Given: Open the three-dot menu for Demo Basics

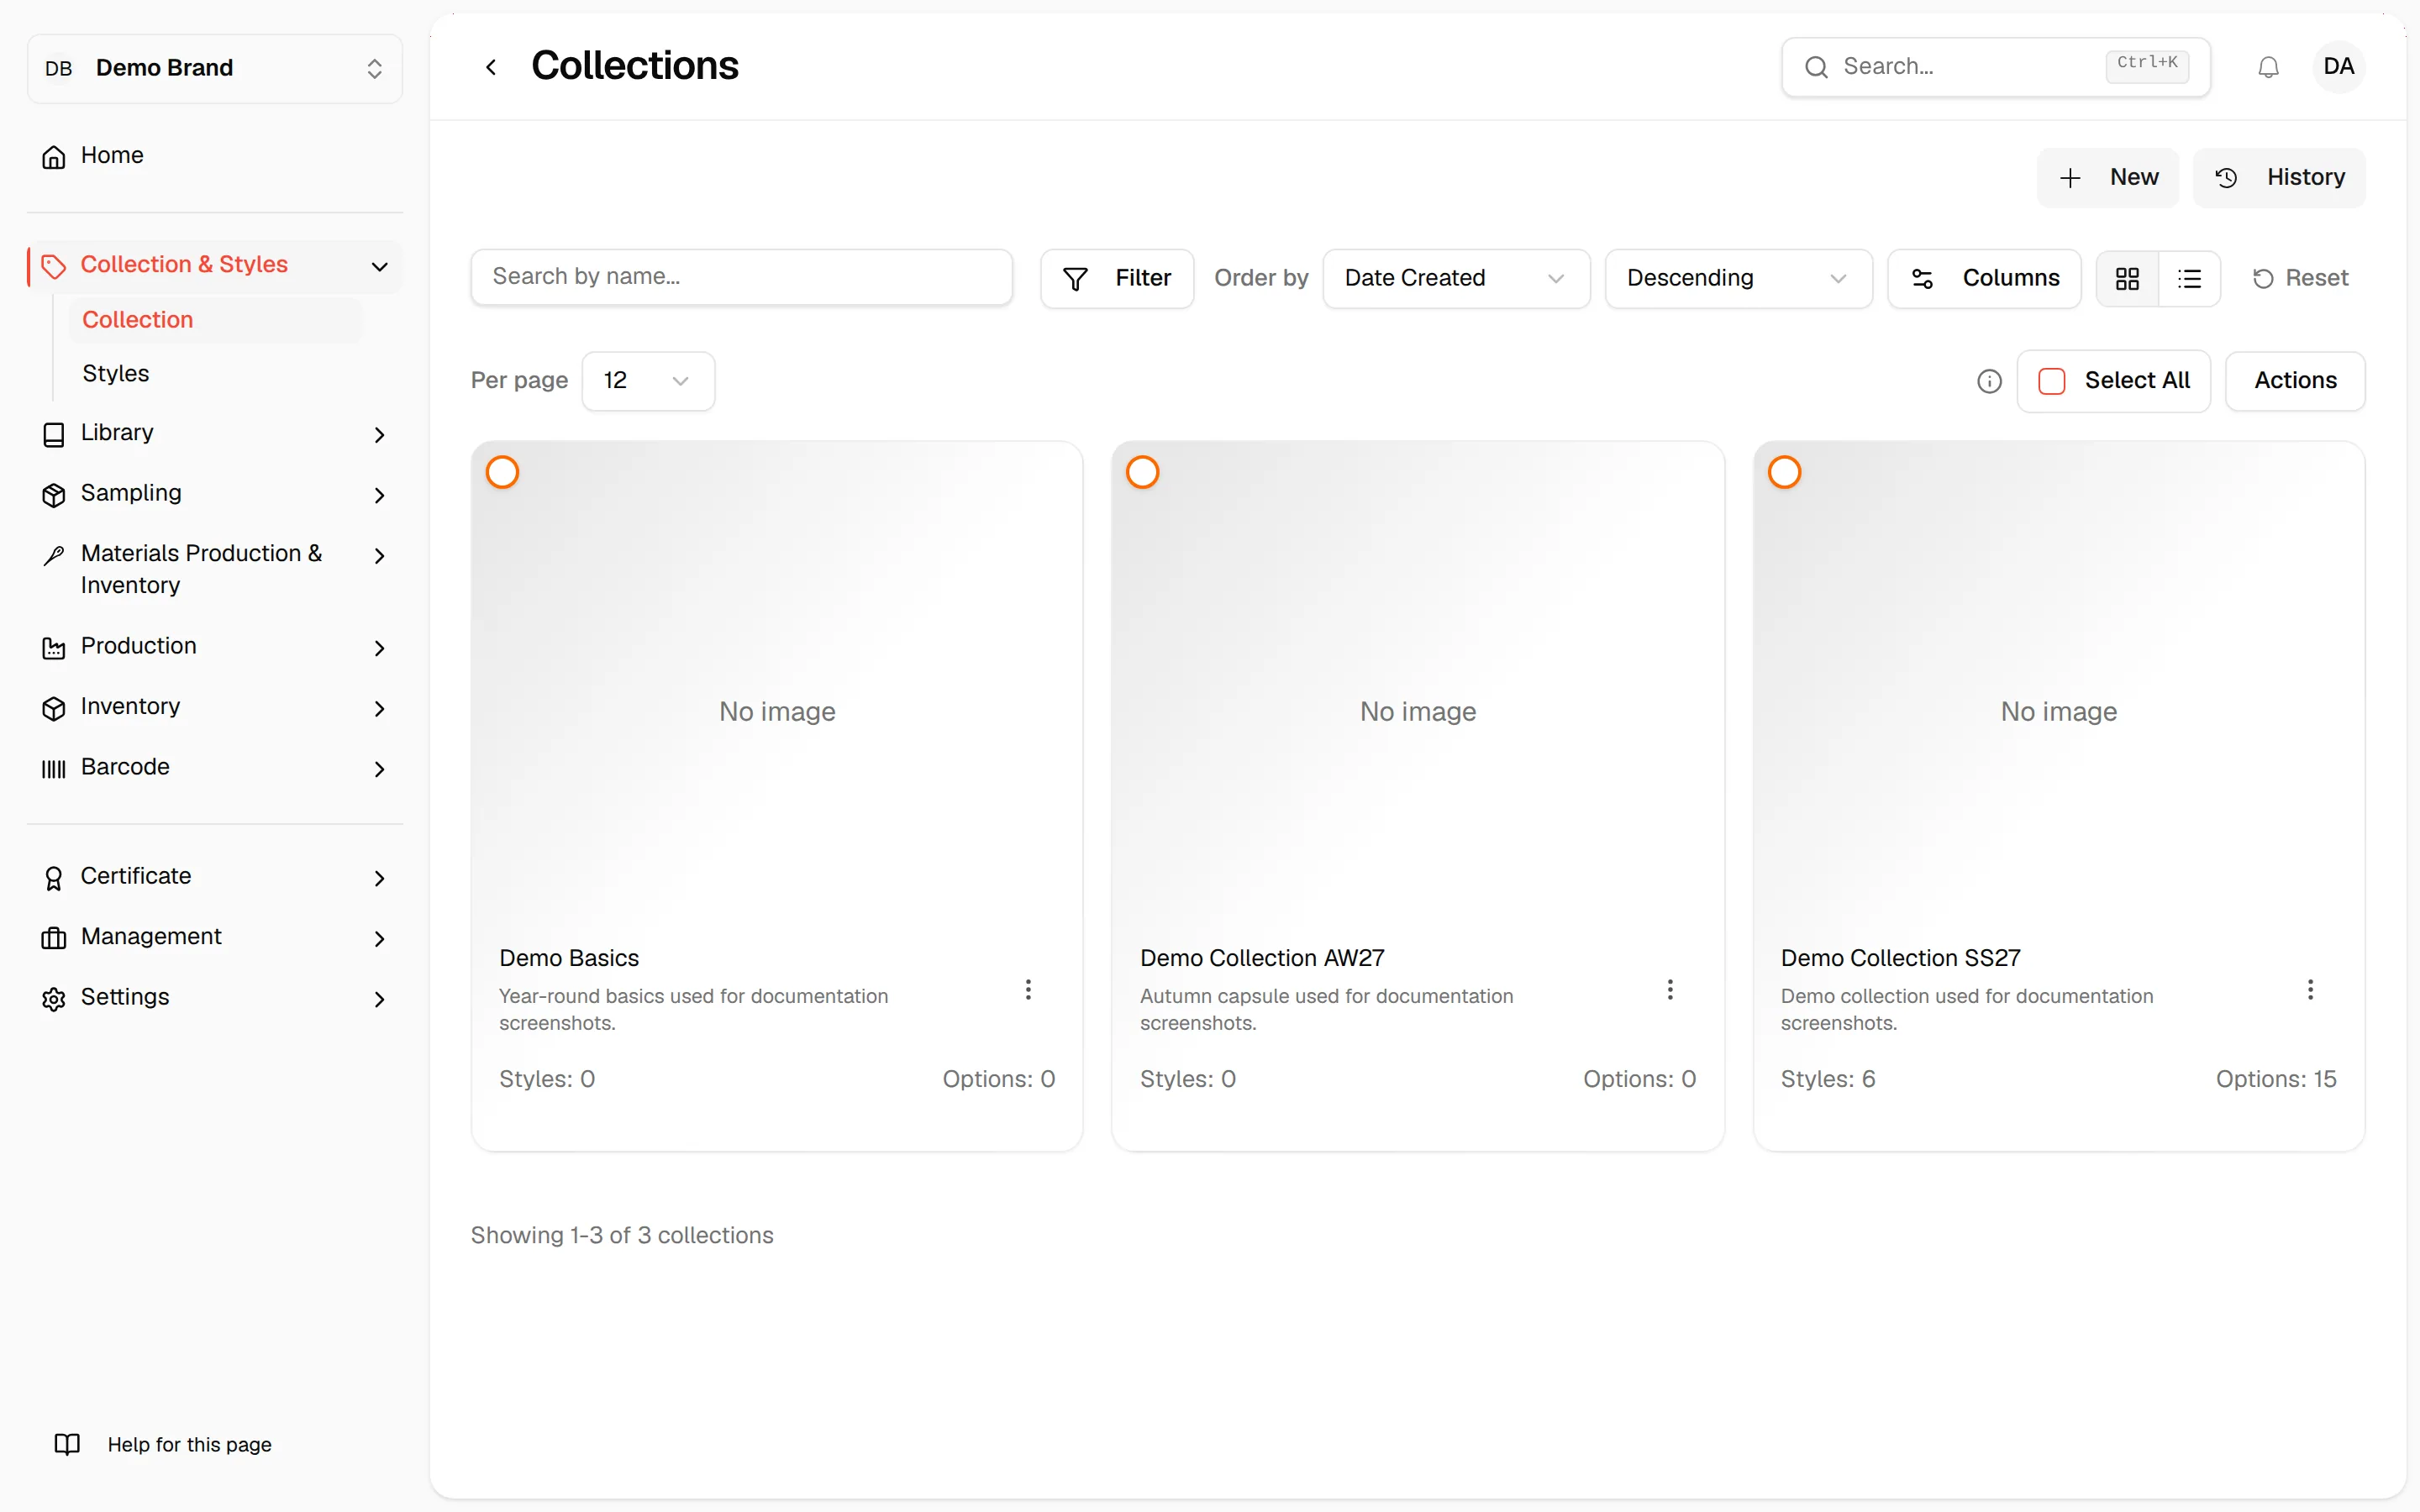Looking at the screenshot, I should (x=1028, y=989).
